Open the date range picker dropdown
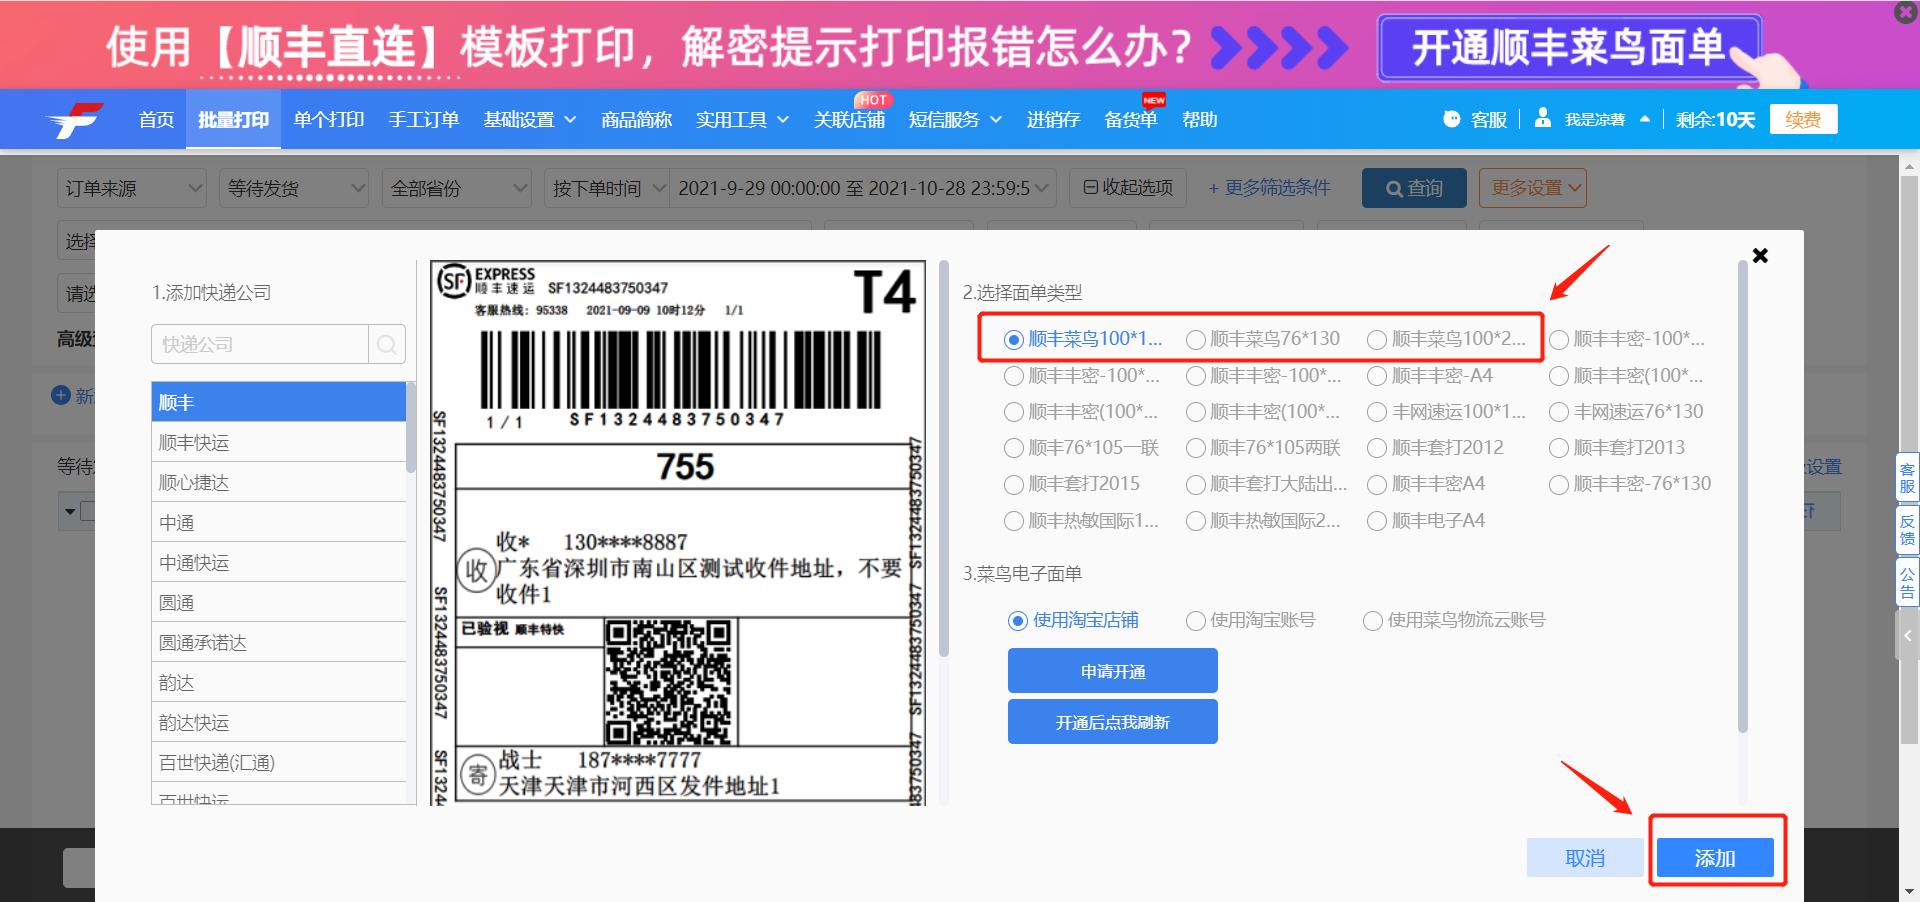This screenshot has height=902, width=1920. tap(863, 188)
